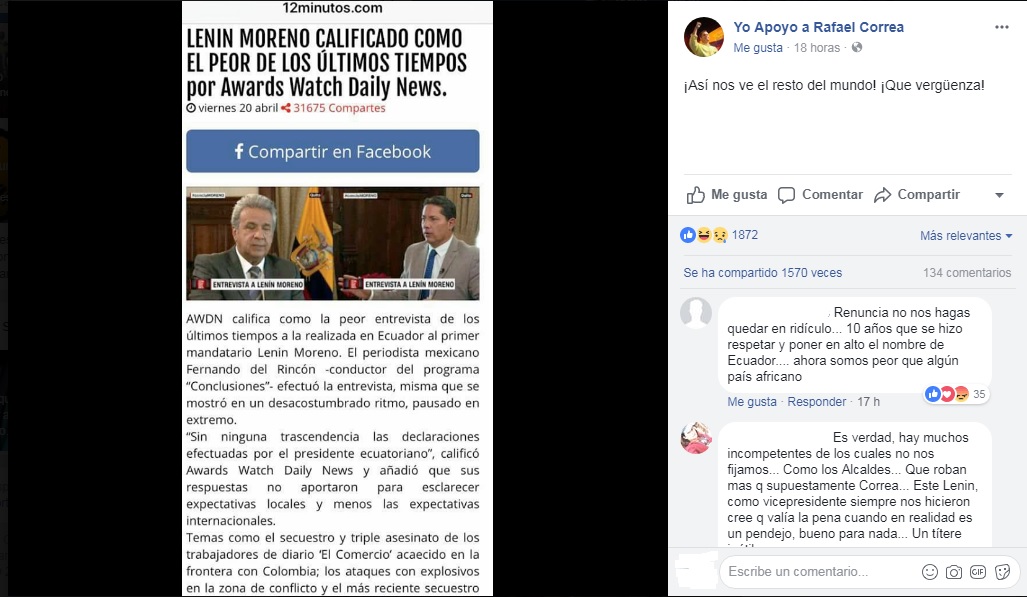This screenshot has height=597, width=1027.
Task: Click the Comentar speech bubble icon
Action: (x=786, y=195)
